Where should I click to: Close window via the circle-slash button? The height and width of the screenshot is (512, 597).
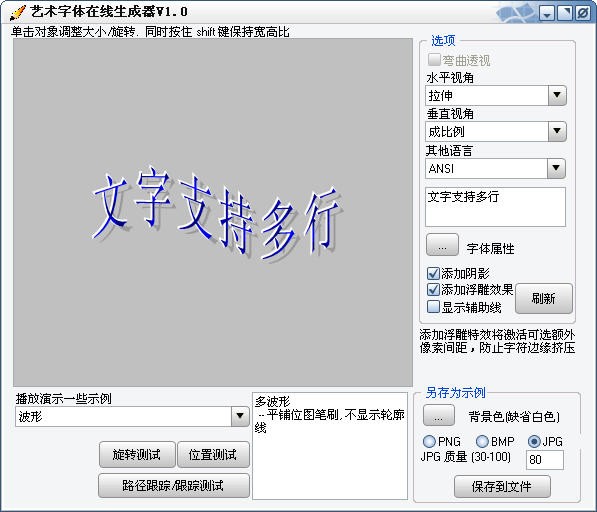pyautogui.click(x=583, y=13)
